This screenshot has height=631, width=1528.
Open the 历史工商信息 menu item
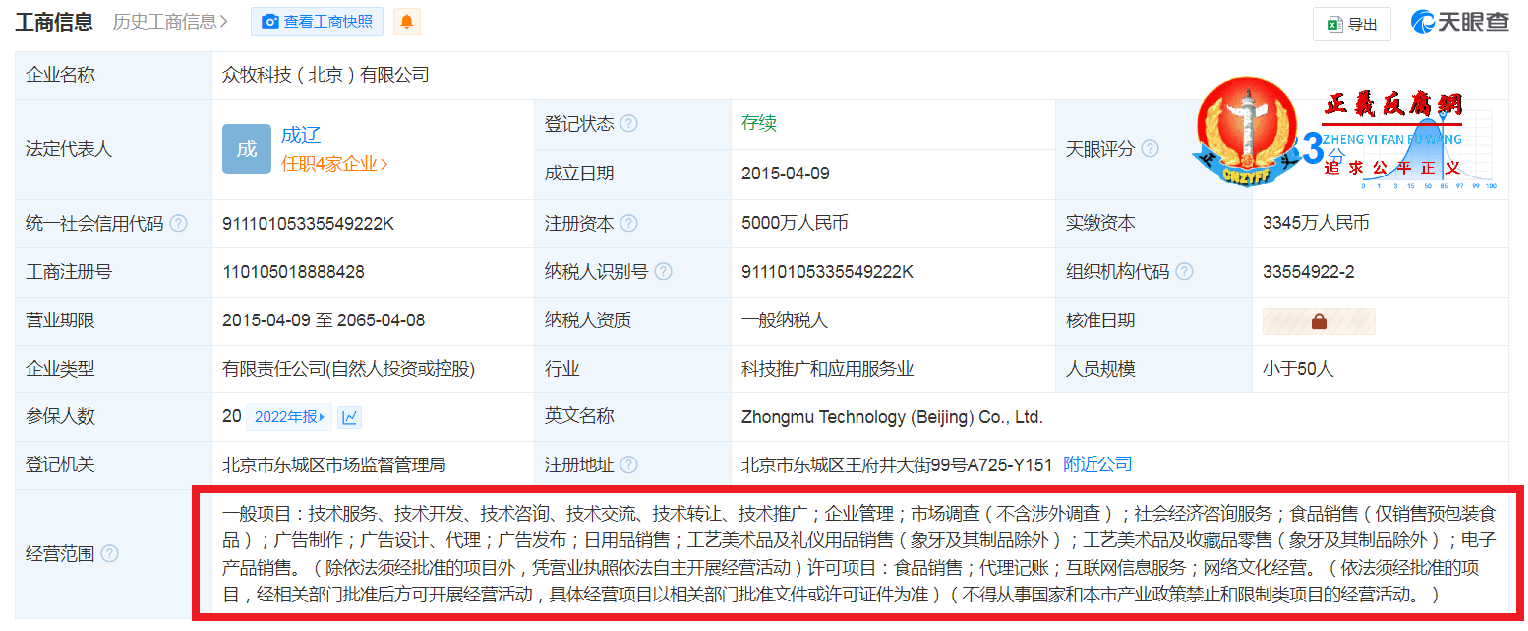pos(166,21)
